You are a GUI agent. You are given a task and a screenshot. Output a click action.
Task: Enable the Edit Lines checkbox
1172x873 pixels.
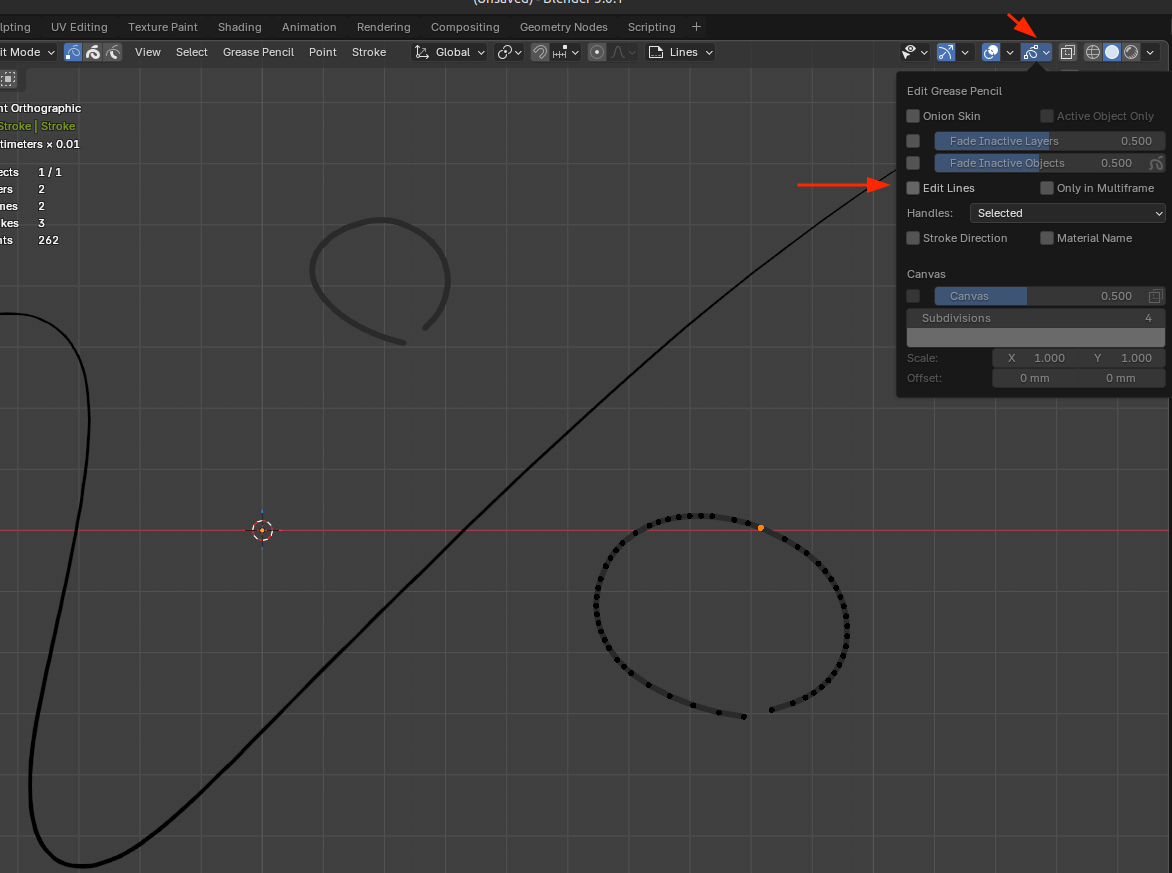[913, 188]
